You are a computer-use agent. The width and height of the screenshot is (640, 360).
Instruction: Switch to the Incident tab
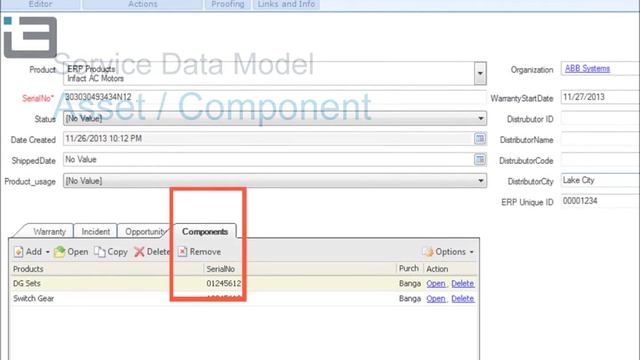coord(96,231)
